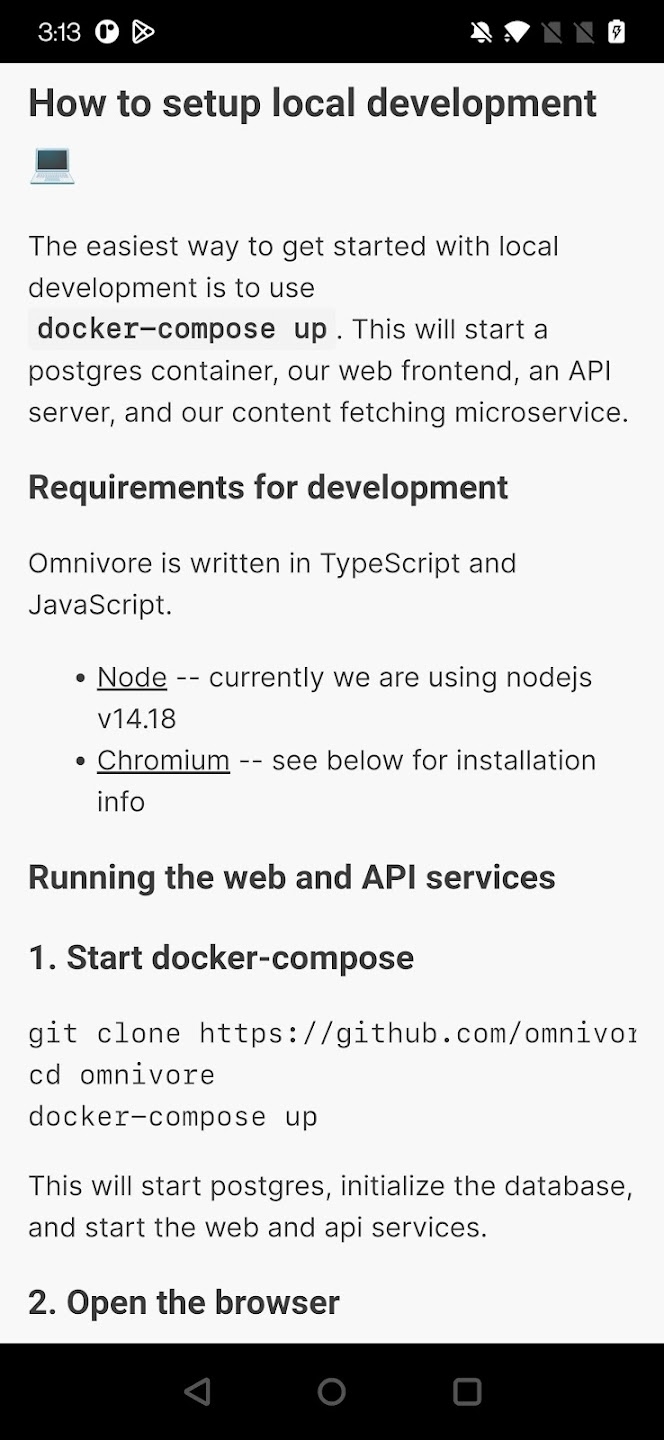The height and width of the screenshot is (1440, 664).
Task: Open the Chromium link
Action: click(x=163, y=760)
